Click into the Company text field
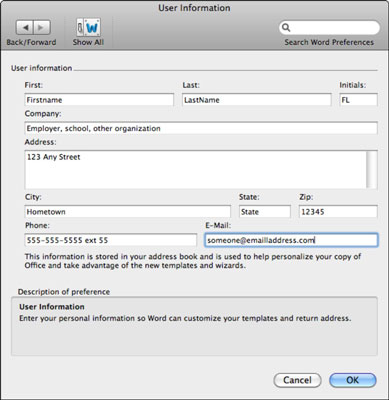This screenshot has width=389, height=400. pyautogui.click(x=201, y=128)
